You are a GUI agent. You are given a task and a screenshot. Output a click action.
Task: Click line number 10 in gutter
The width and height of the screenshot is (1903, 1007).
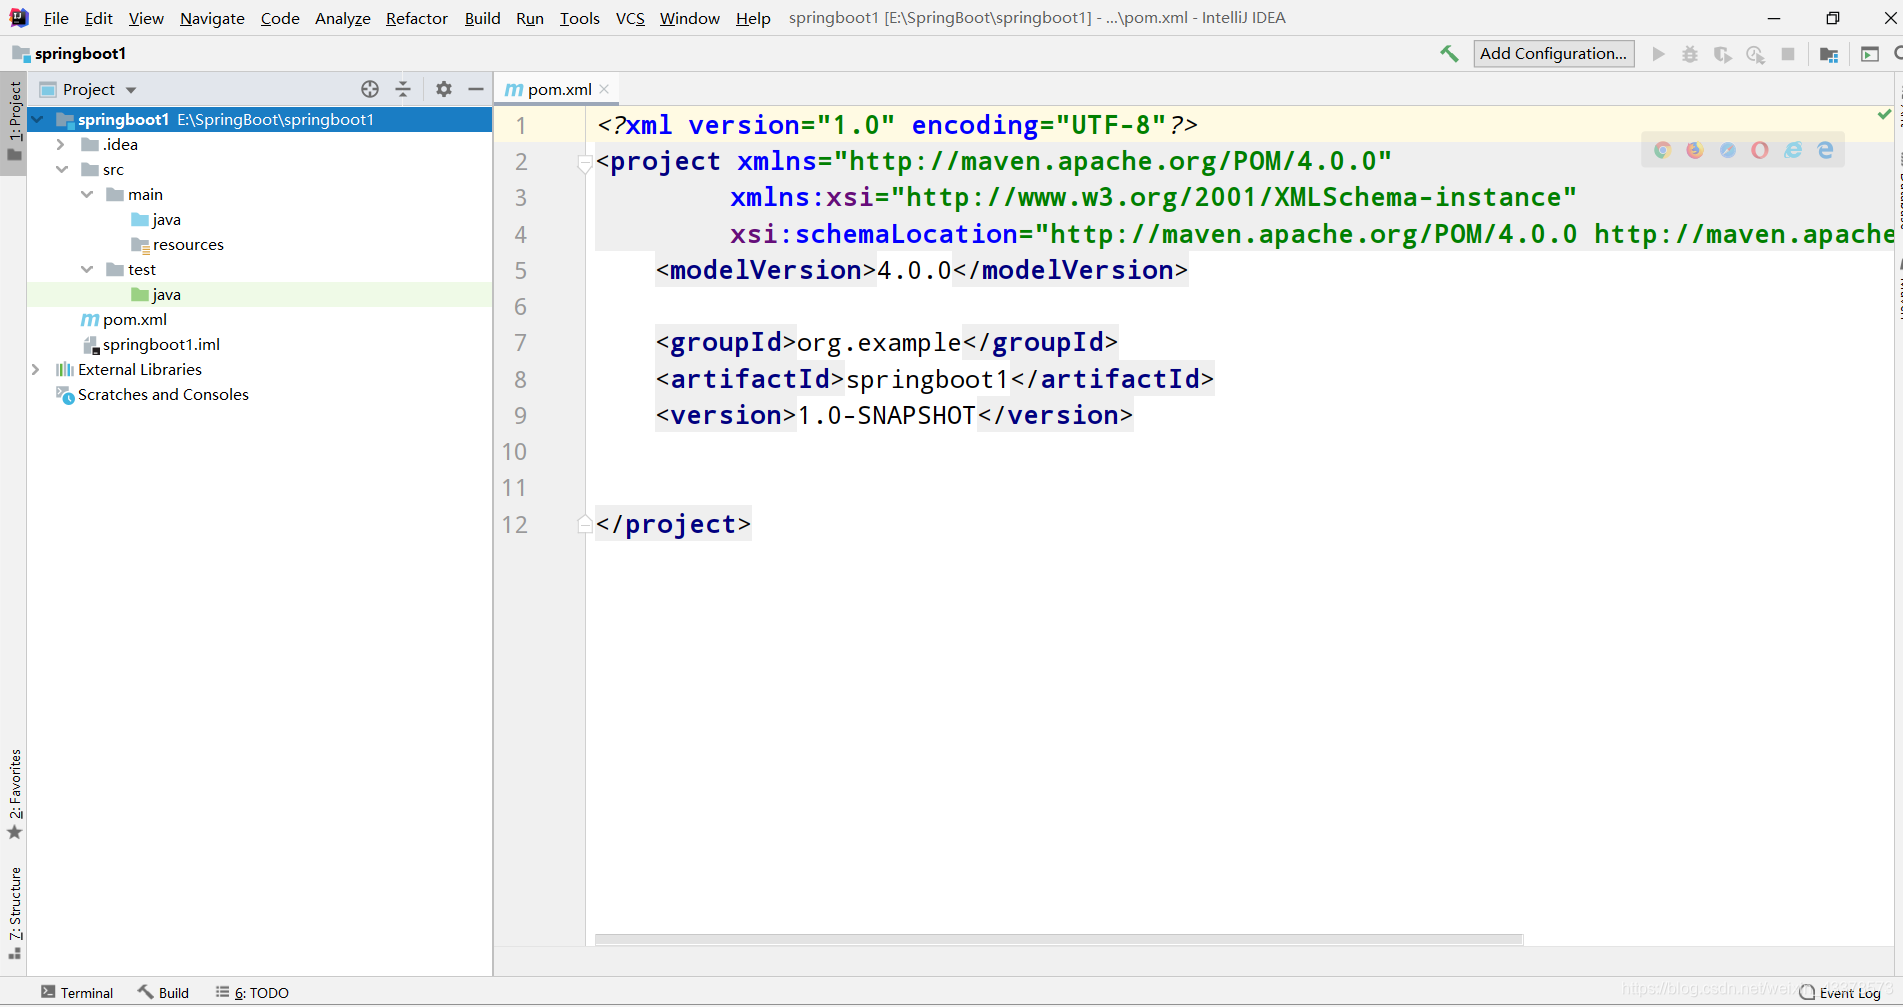514,452
